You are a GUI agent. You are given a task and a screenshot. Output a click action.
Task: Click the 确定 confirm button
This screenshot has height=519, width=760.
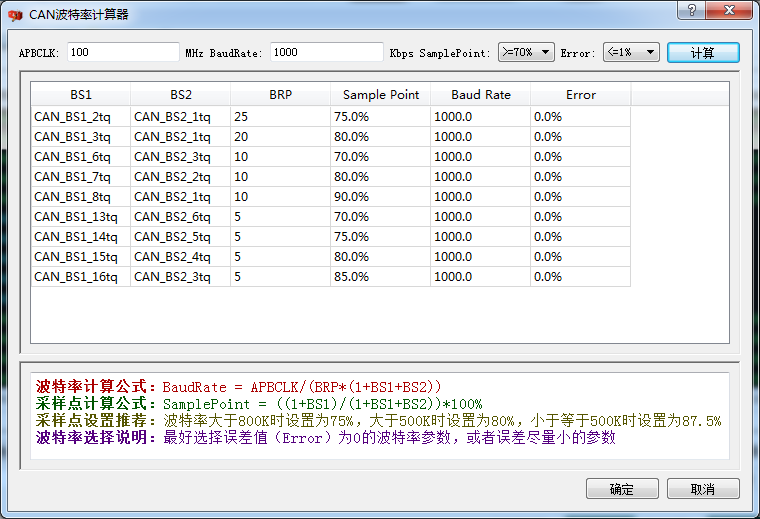click(x=622, y=489)
